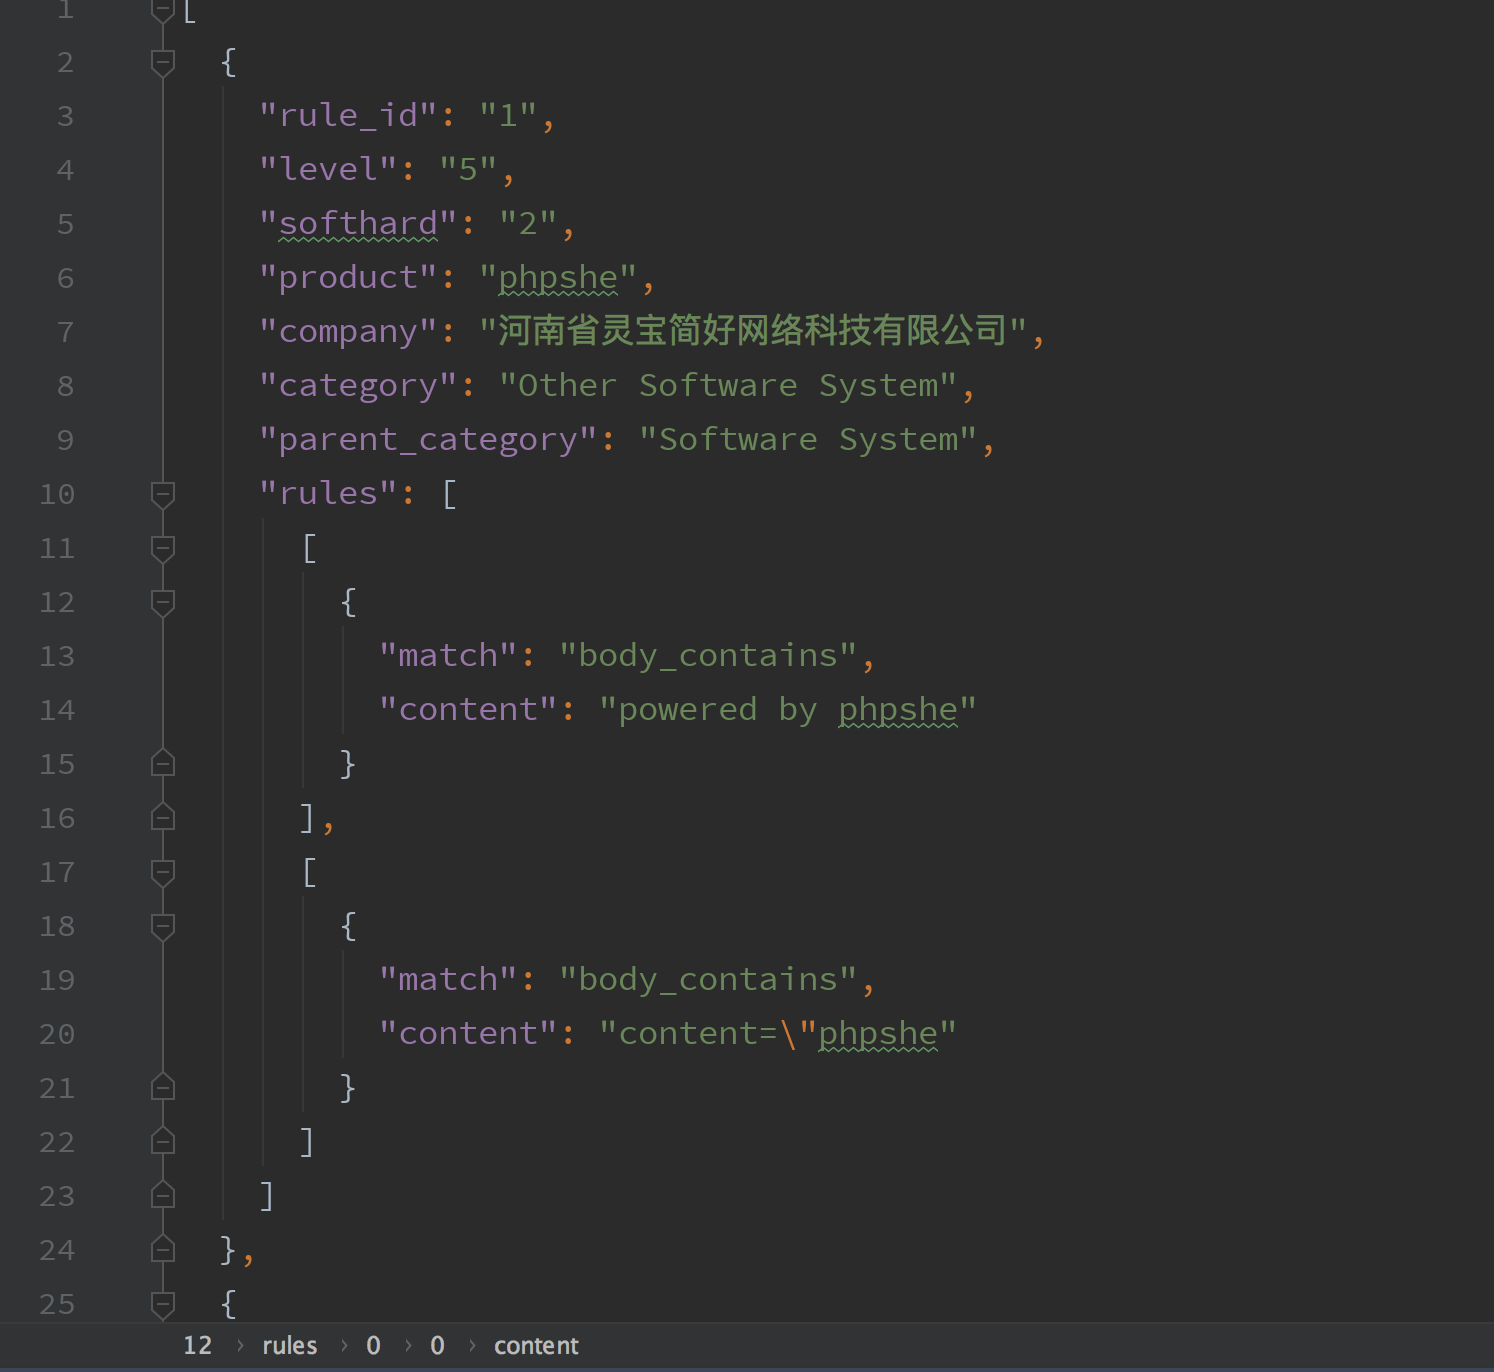Click the first '0' breadcrumb after rules
This screenshot has width=1494, height=1372.
pyautogui.click(x=373, y=1346)
